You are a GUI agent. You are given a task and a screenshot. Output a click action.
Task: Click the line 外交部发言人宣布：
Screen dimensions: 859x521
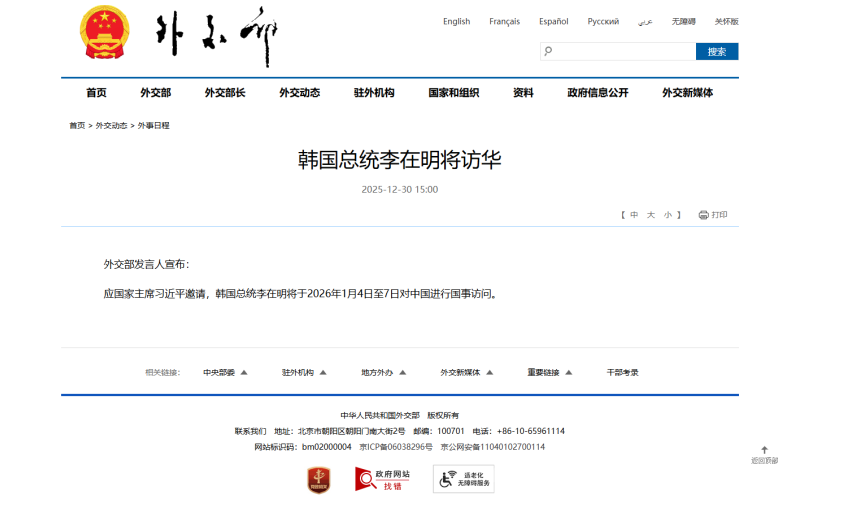[x=147, y=265]
